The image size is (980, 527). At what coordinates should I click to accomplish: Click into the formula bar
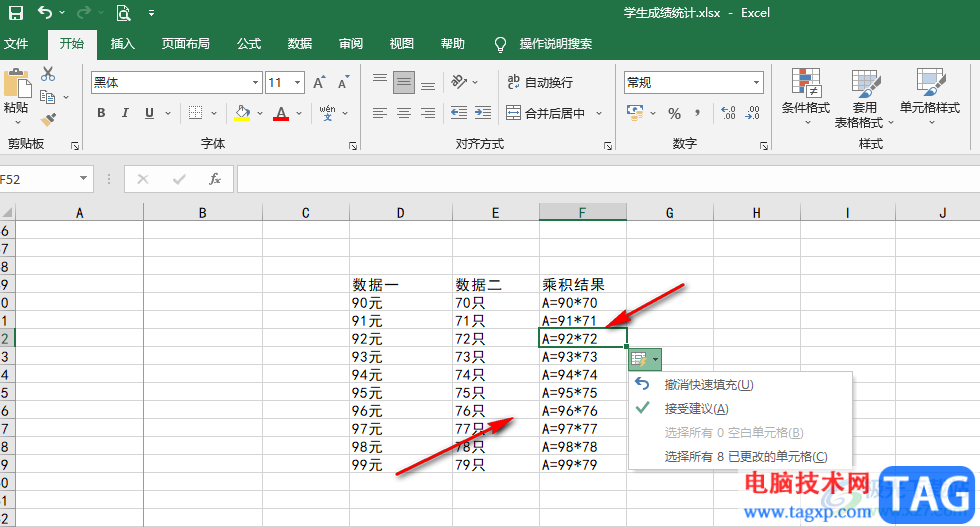[608, 179]
